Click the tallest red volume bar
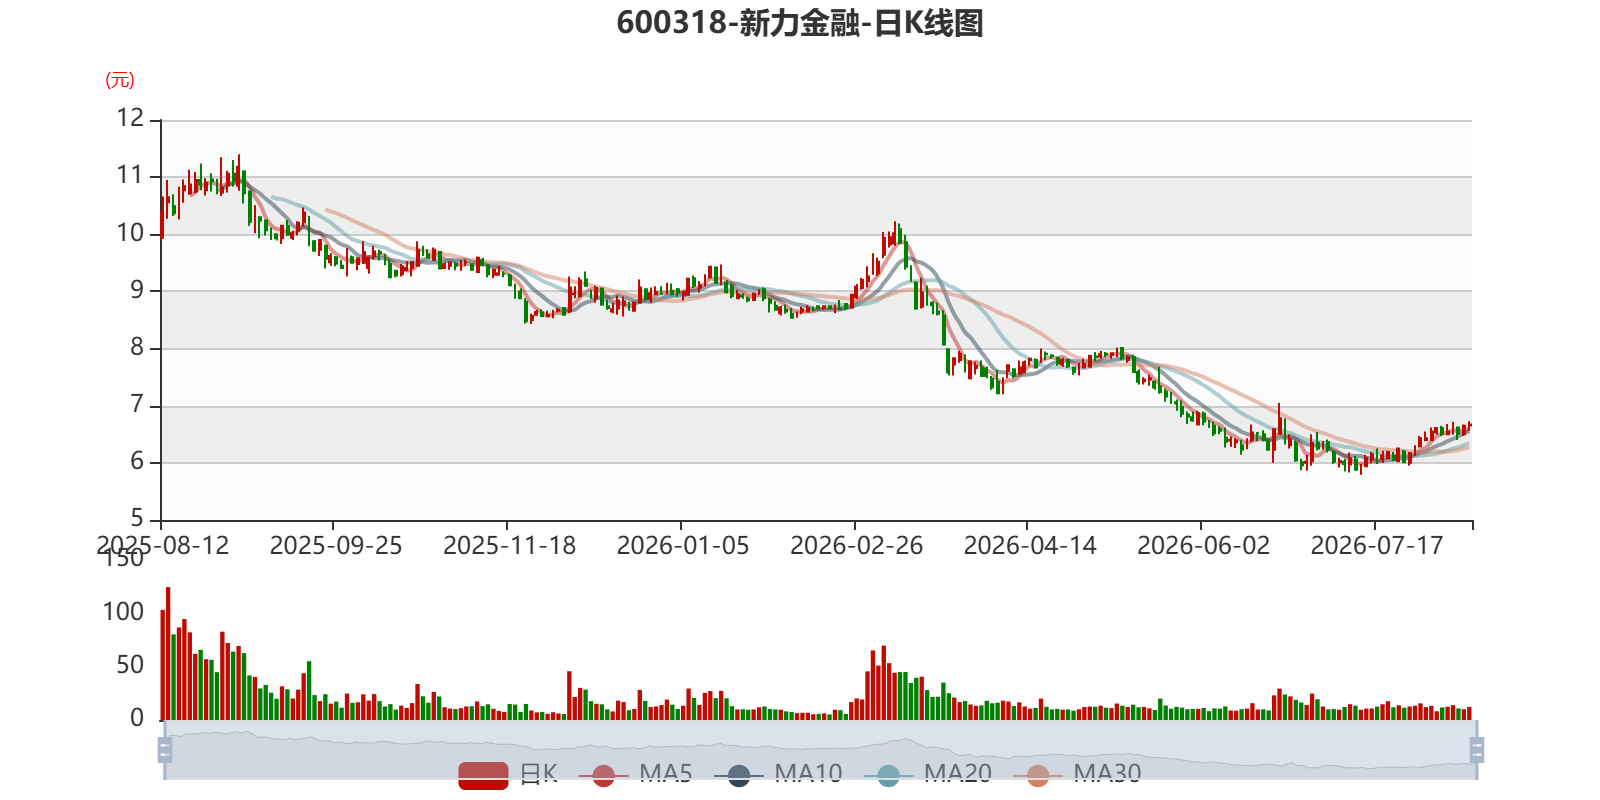The image size is (1600, 800). click(x=168, y=653)
